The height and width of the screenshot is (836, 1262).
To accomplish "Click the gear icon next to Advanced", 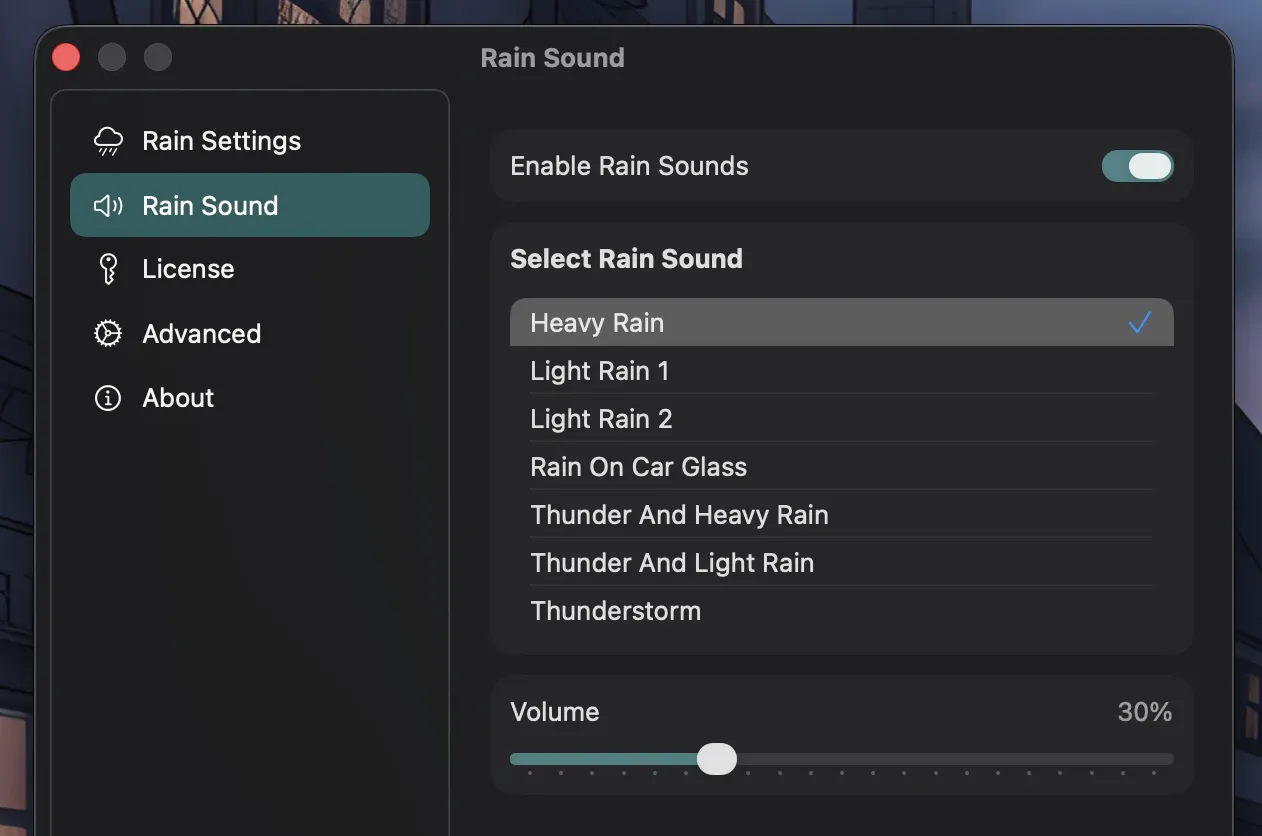I will click(x=107, y=333).
